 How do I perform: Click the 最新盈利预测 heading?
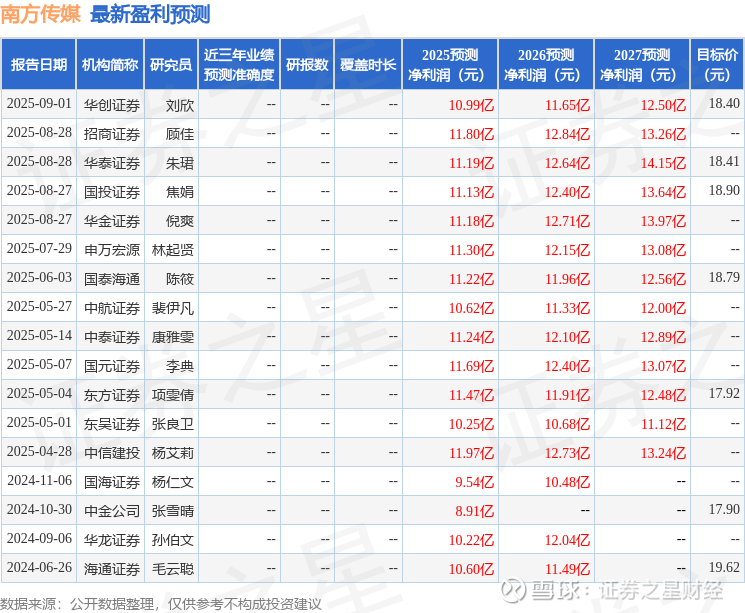(150, 14)
